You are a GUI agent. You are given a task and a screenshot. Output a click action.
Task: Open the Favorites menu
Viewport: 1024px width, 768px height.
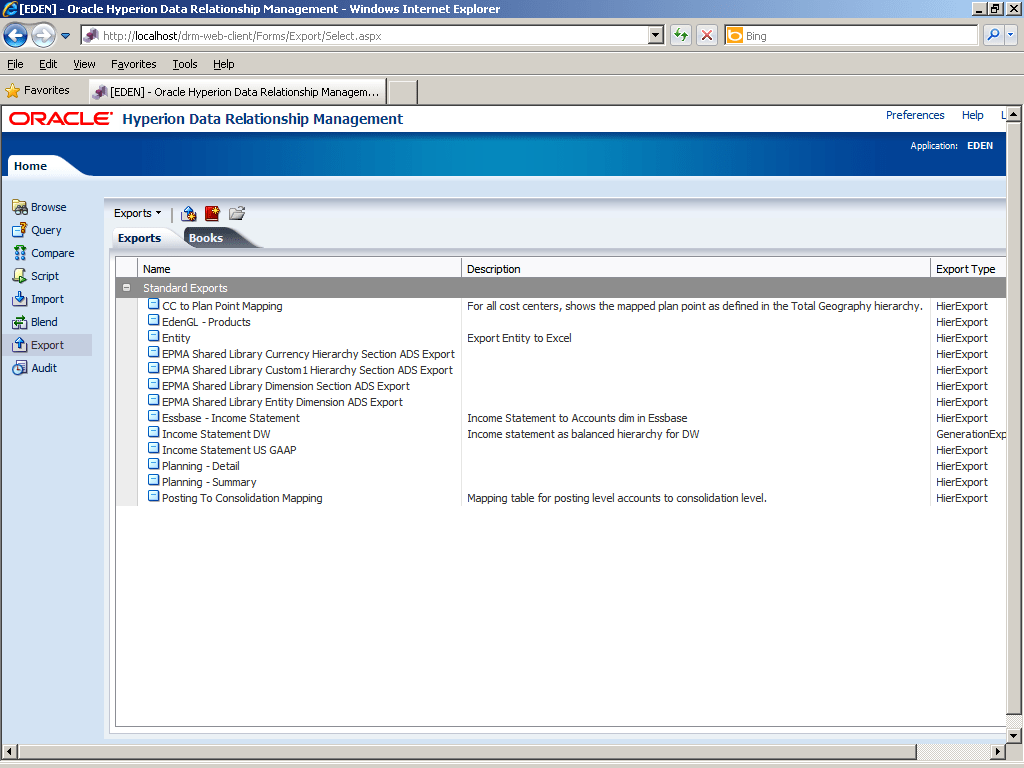133,64
